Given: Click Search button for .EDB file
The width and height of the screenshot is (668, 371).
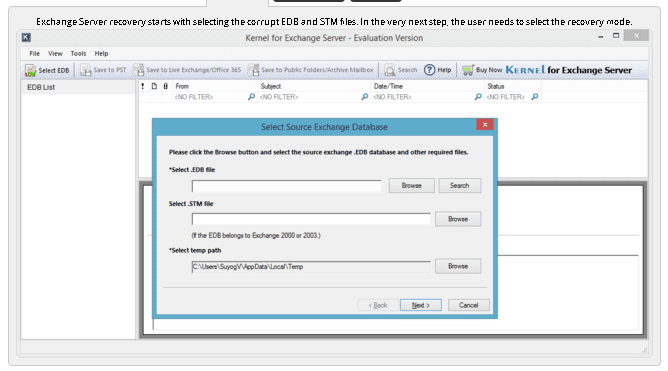Looking at the screenshot, I should point(460,186).
